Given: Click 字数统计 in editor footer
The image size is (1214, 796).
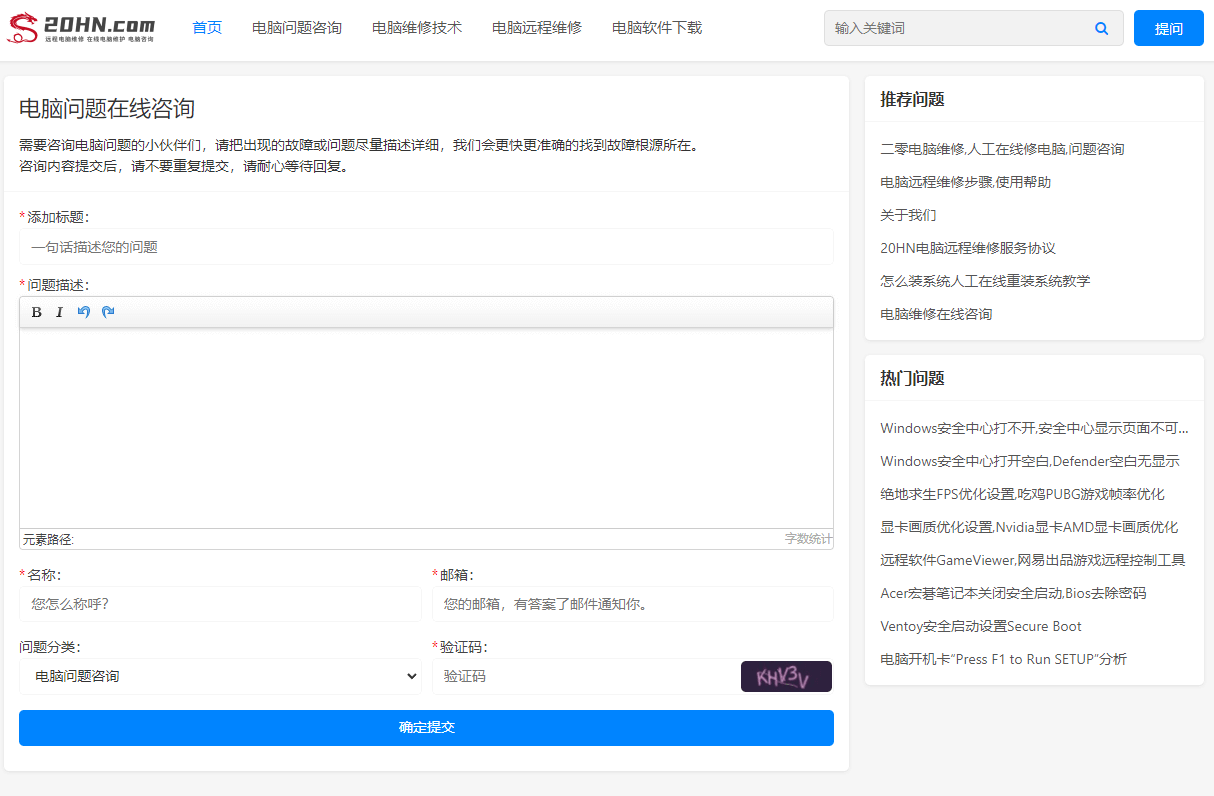Looking at the screenshot, I should 807,539.
